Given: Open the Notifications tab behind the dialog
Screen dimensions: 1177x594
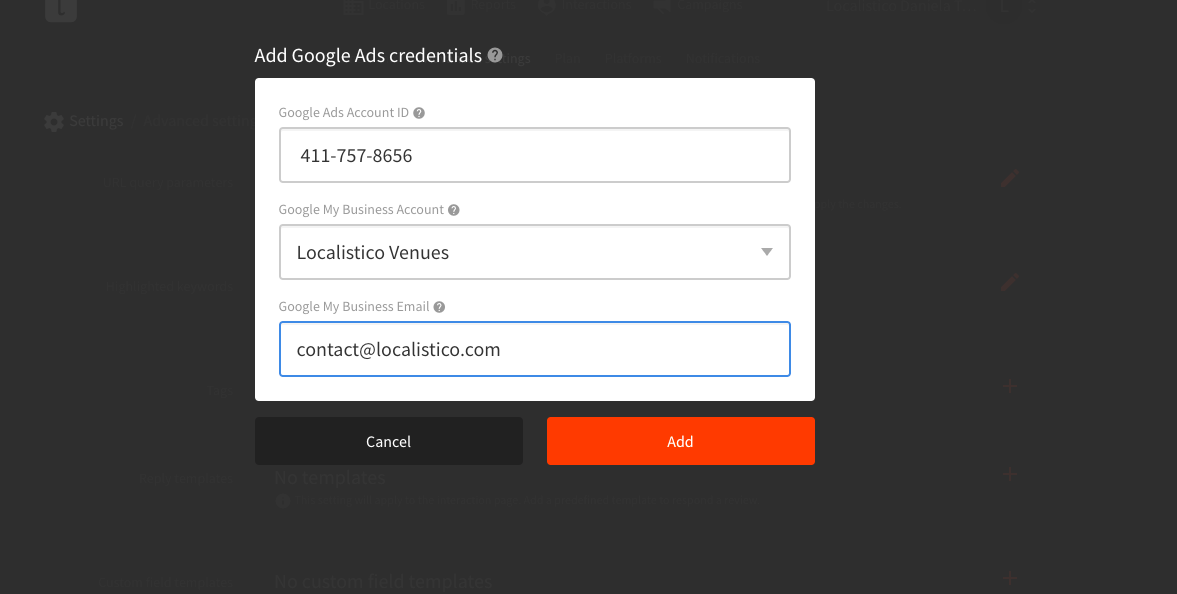Looking at the screenshot, I should (722, 59).
